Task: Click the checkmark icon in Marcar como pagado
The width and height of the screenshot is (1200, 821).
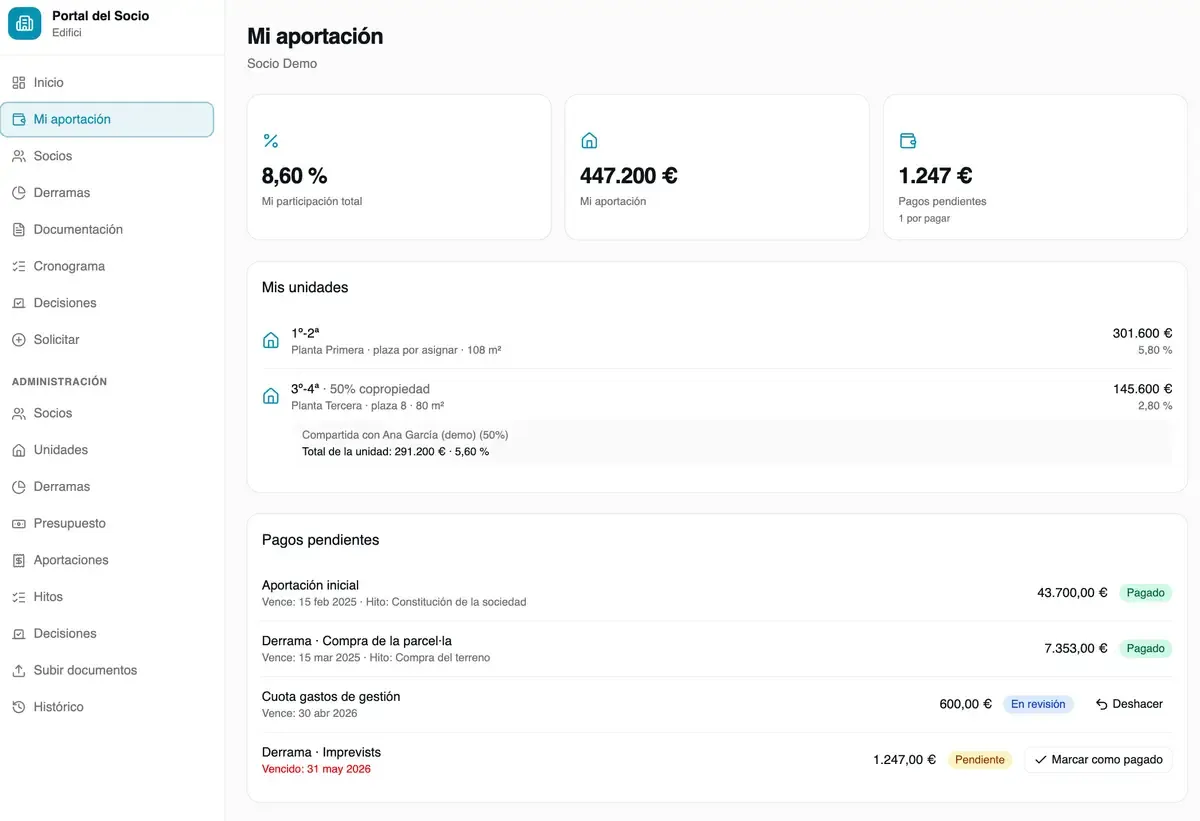Action: [1041, 760]
